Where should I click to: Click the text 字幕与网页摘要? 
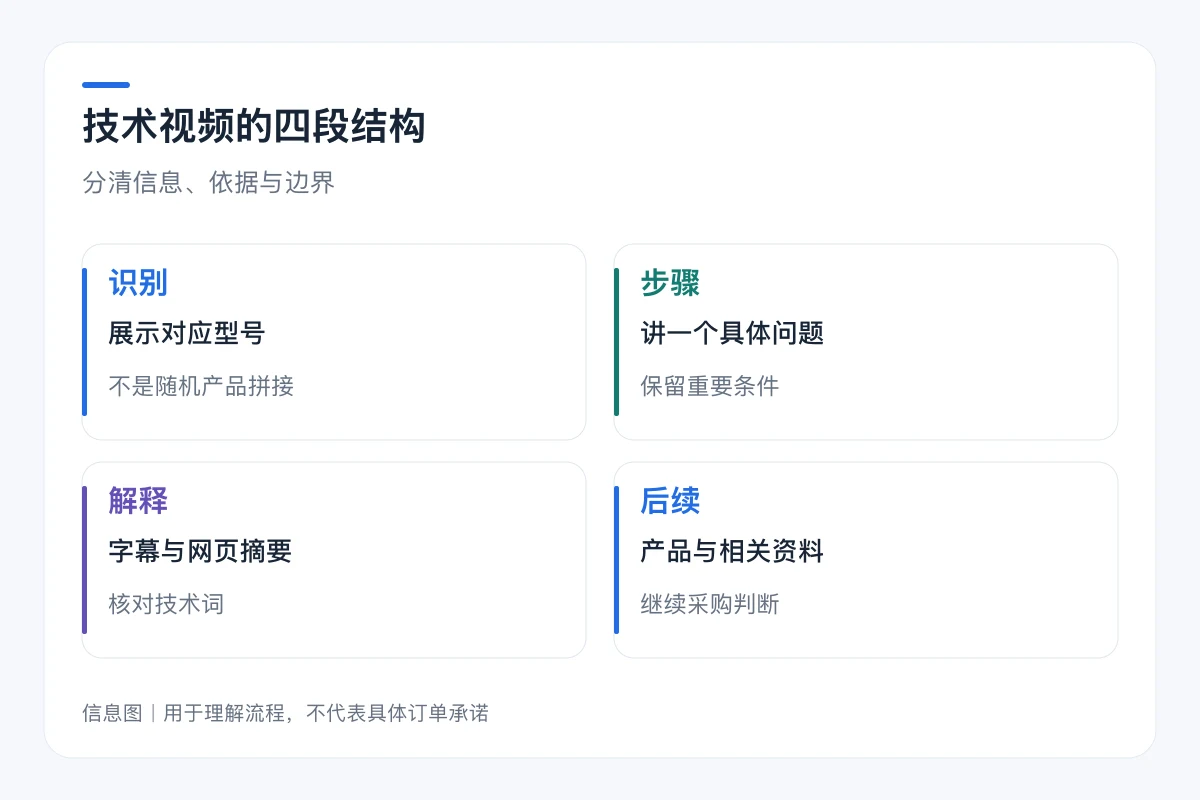[200, 552]
